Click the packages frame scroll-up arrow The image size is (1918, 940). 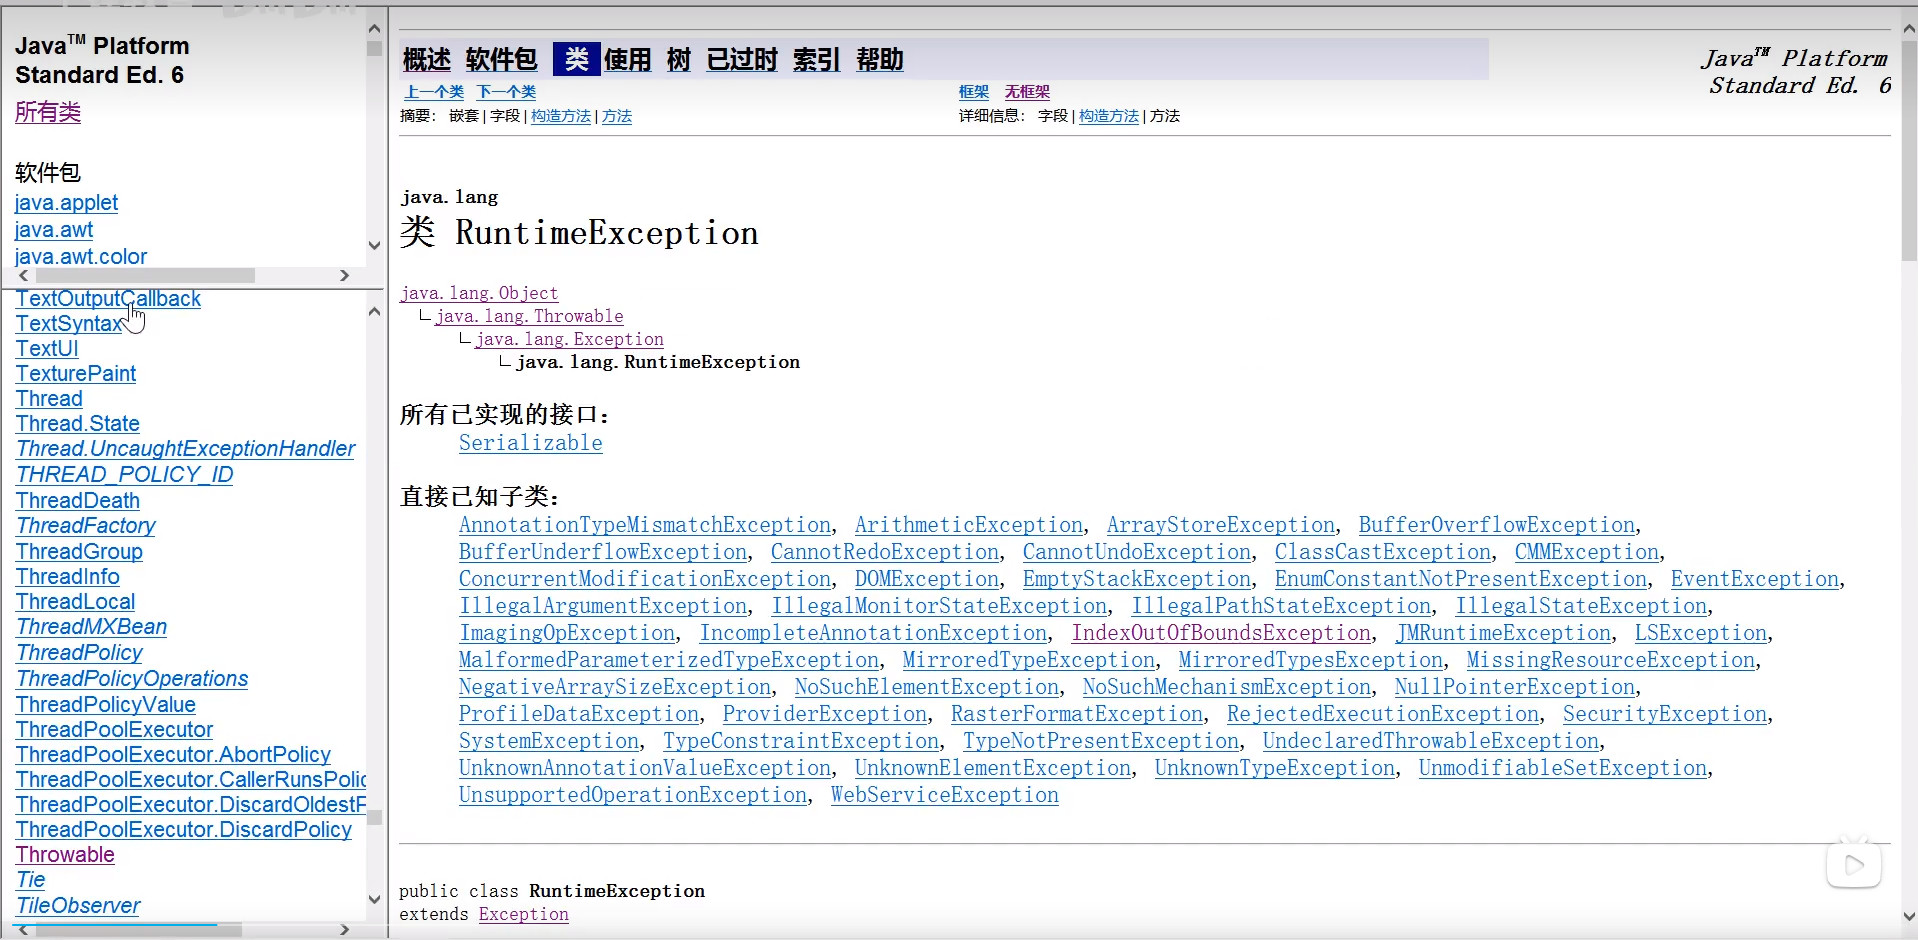click(x=374, y=29)
